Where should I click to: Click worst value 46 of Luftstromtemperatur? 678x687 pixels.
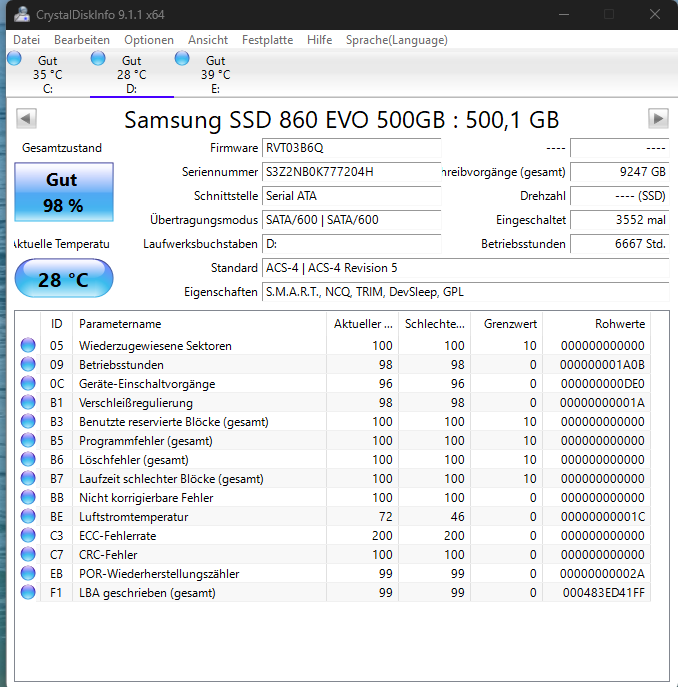(x=457, y=517)
